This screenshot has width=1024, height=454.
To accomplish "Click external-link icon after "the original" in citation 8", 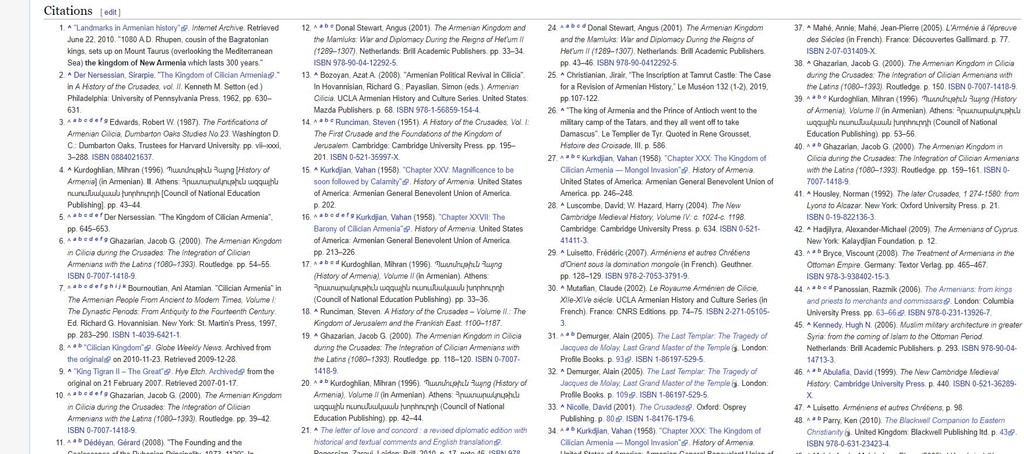I will [108, 360].
